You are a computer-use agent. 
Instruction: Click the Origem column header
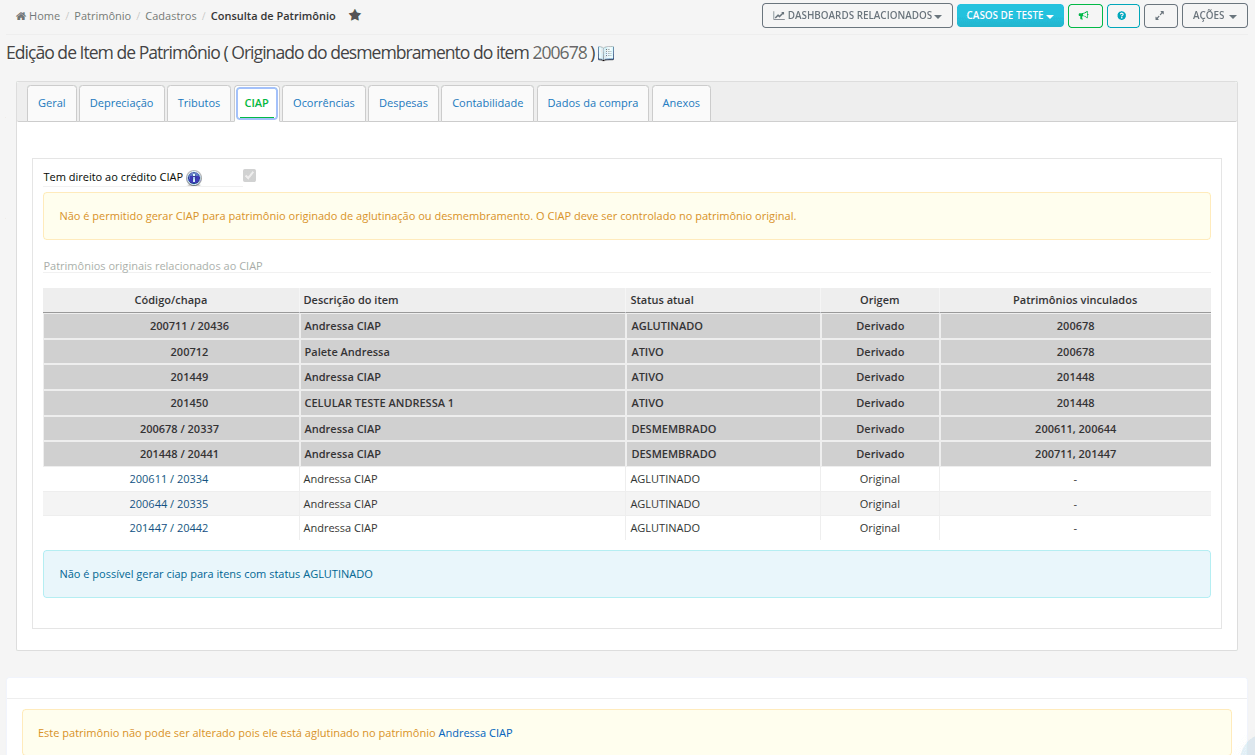[880, 300]
